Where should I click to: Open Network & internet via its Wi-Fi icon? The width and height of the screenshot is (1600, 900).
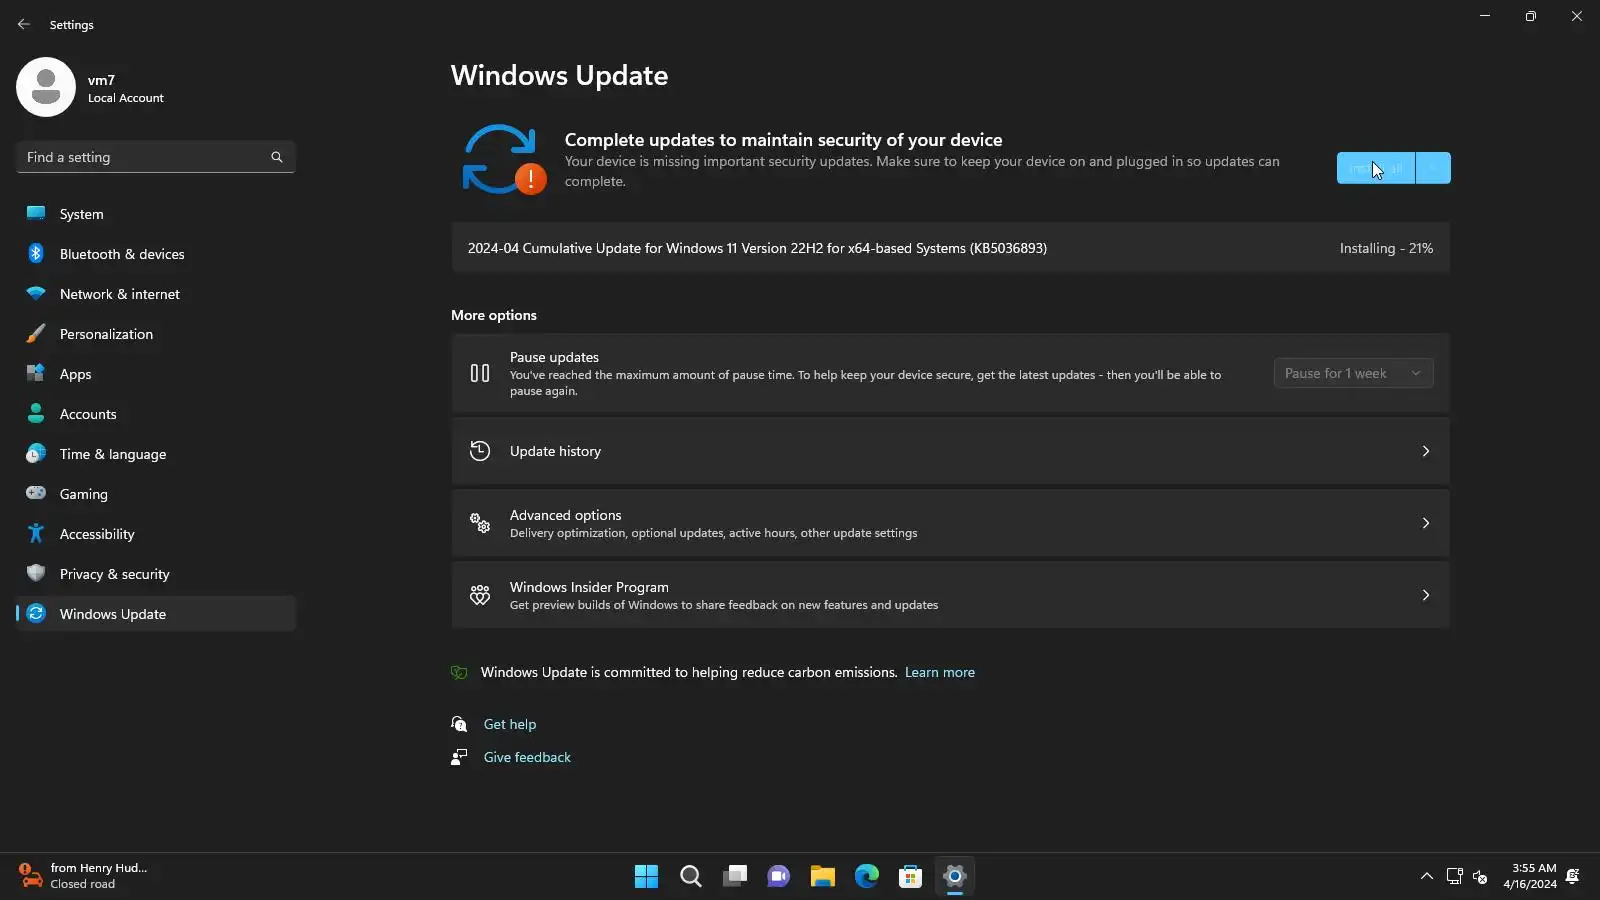point(36,293)
